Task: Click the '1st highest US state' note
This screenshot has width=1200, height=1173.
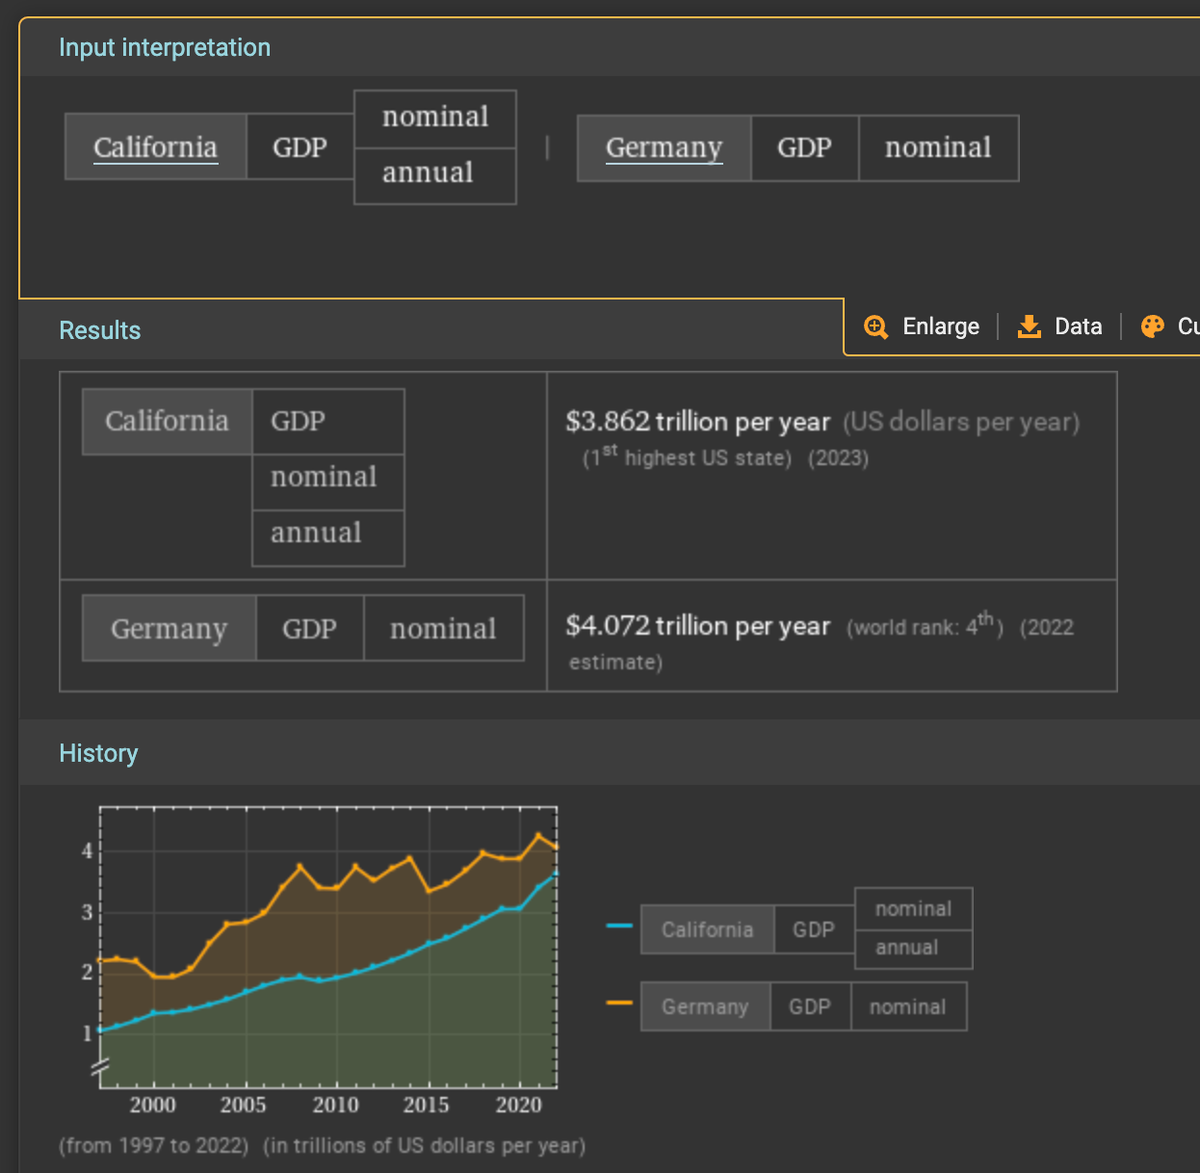Action: (687, 457)
